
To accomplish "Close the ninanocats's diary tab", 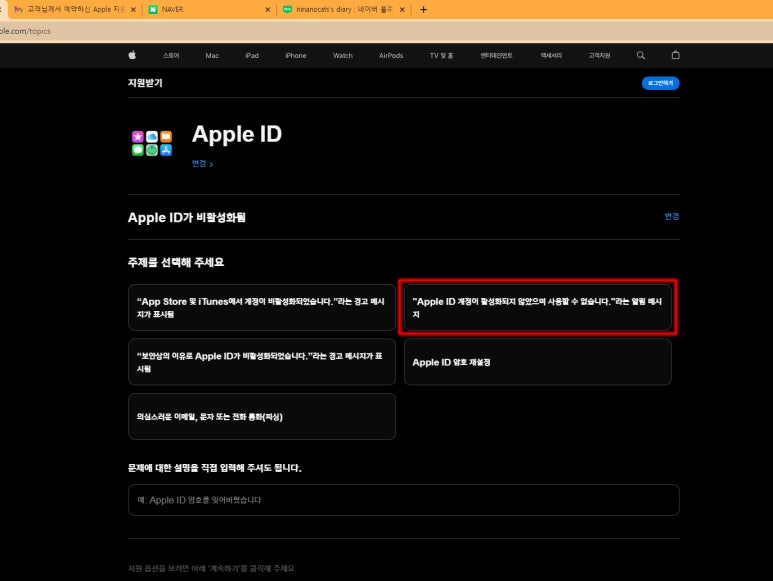I will tap(402, 9).
